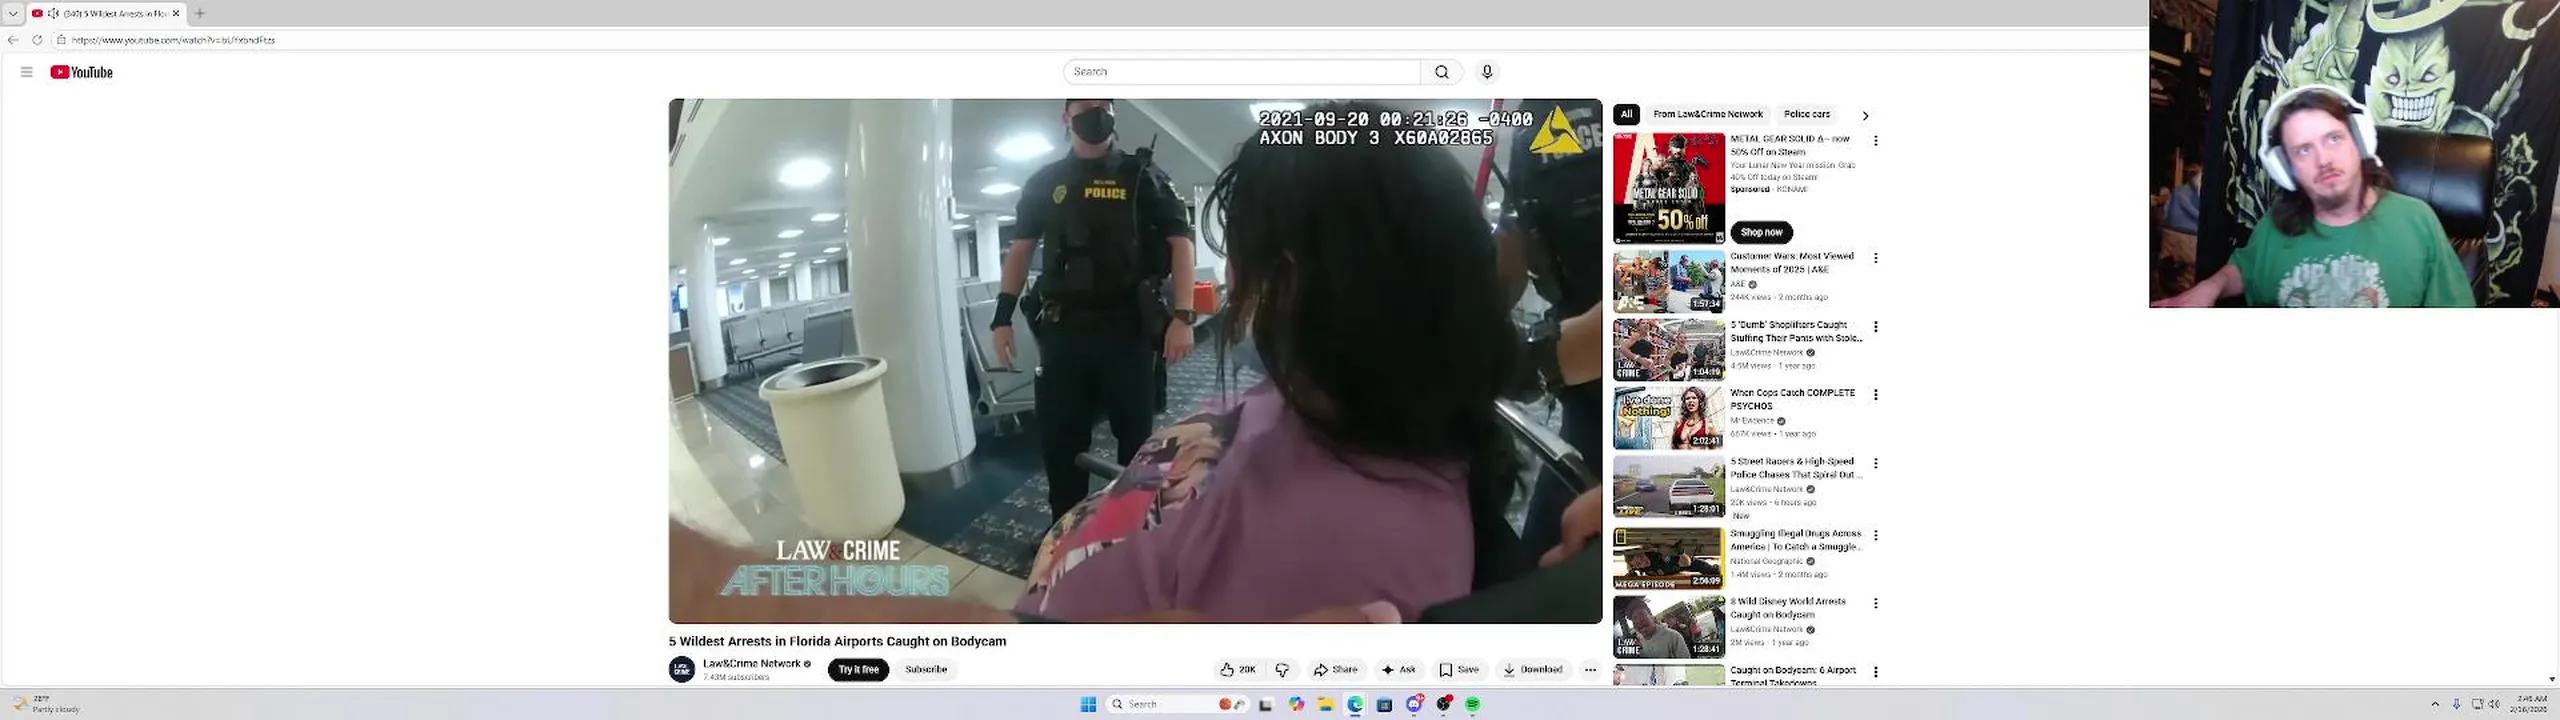Switch to Microsoft Edge on taskbar
The width and height of the screenshot is (2560, 720).
[1355, 705]
